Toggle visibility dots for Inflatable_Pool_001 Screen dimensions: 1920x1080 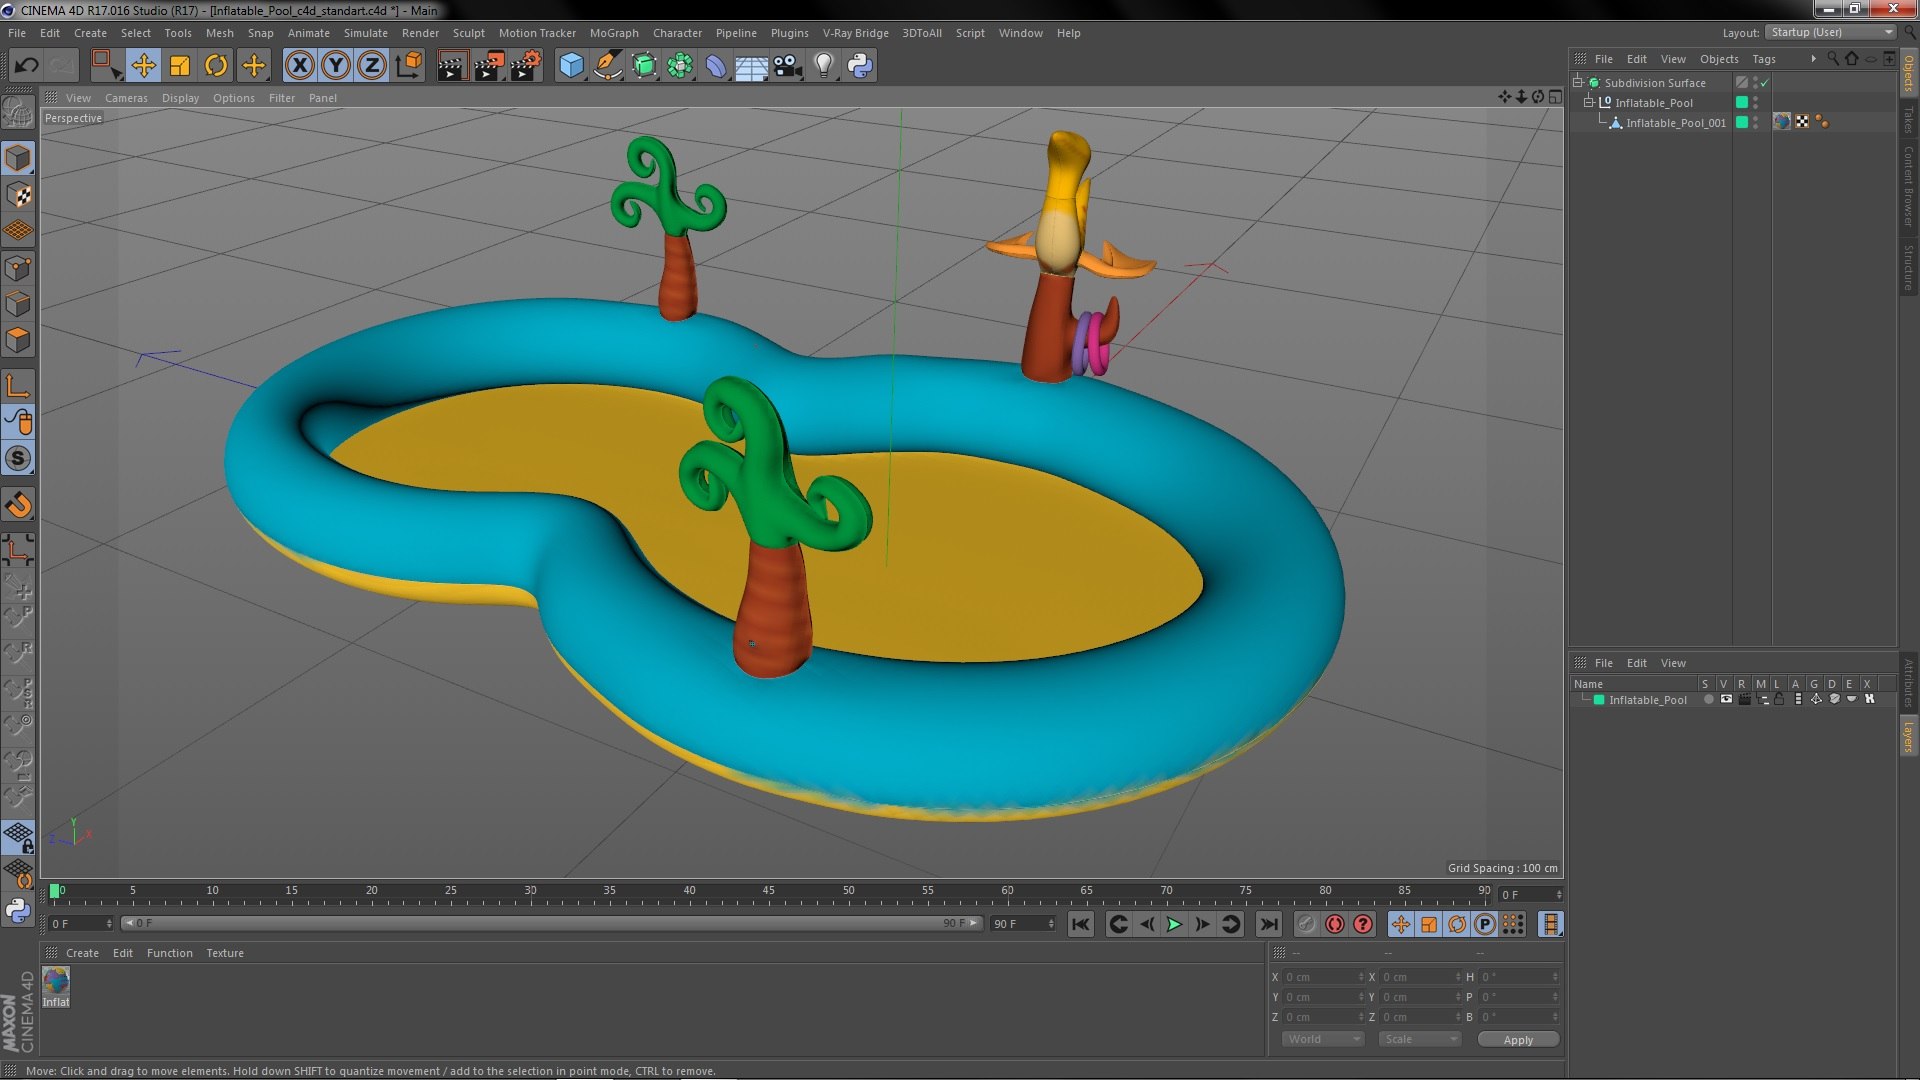(1756, 122)
